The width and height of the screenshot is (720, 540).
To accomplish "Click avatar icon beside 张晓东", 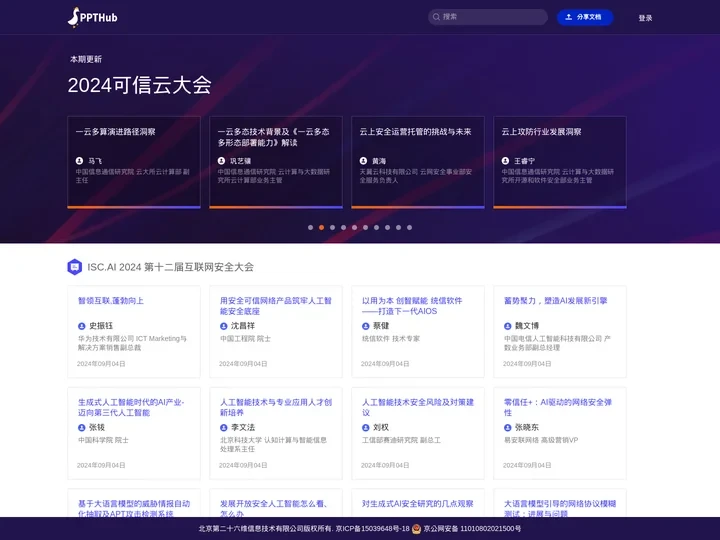I will click(507, 428).
